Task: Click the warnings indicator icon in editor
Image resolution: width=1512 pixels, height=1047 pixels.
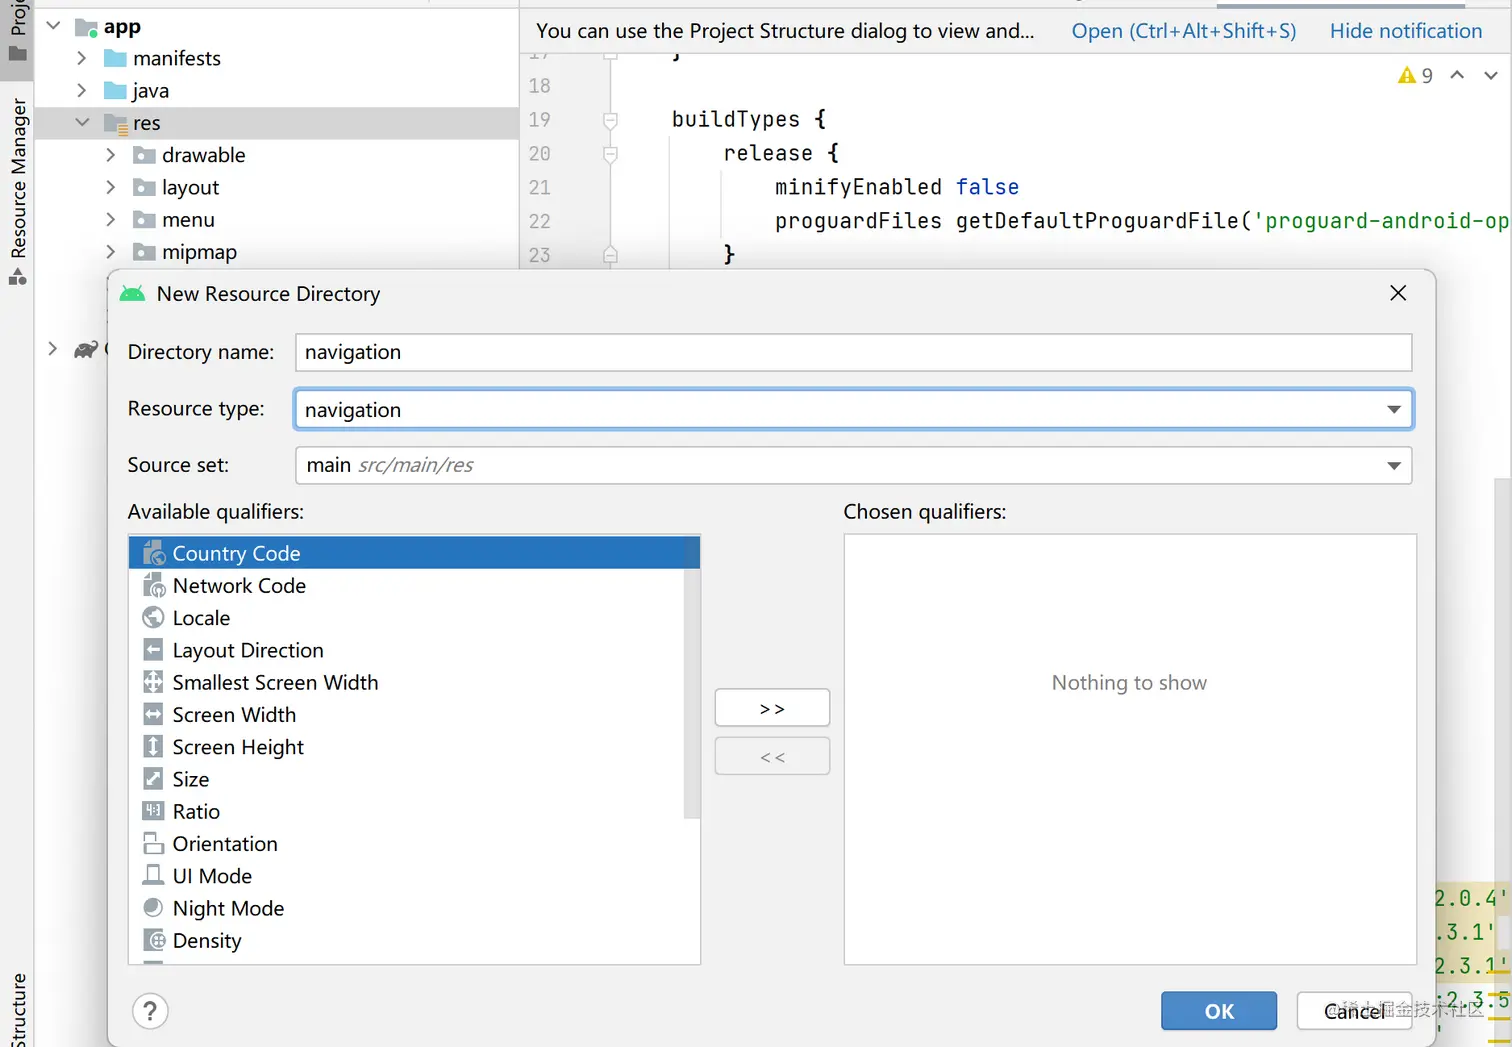Action: click(1407, 76)
